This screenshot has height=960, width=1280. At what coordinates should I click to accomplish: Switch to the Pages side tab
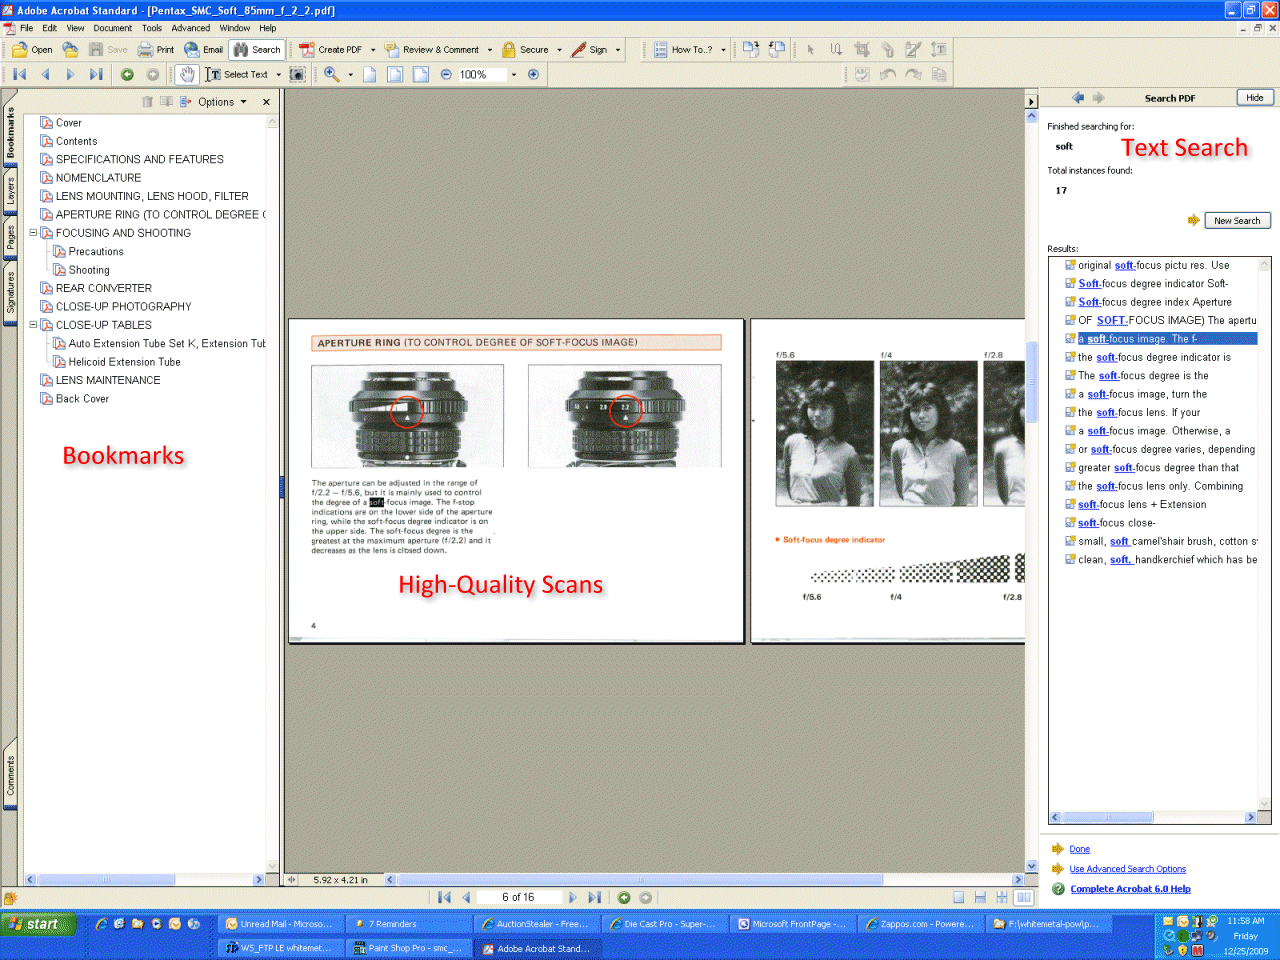[x=10, y=238]
